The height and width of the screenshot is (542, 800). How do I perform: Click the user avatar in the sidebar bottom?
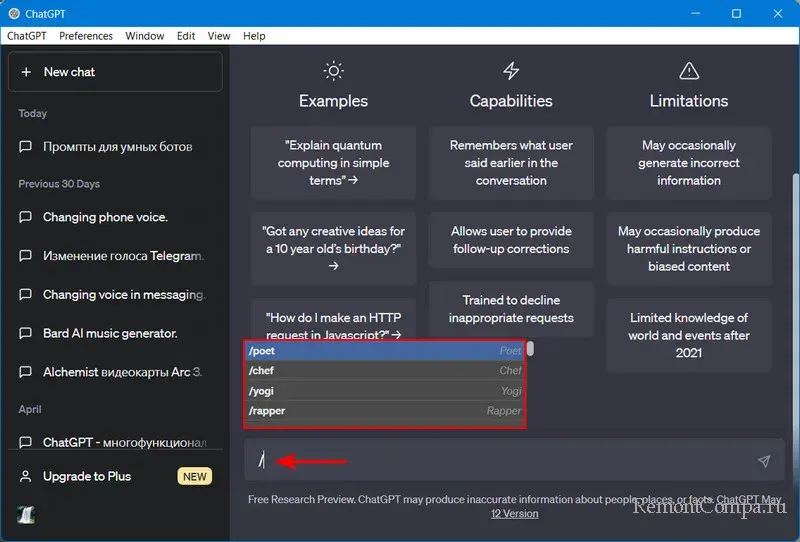[26, 513]
